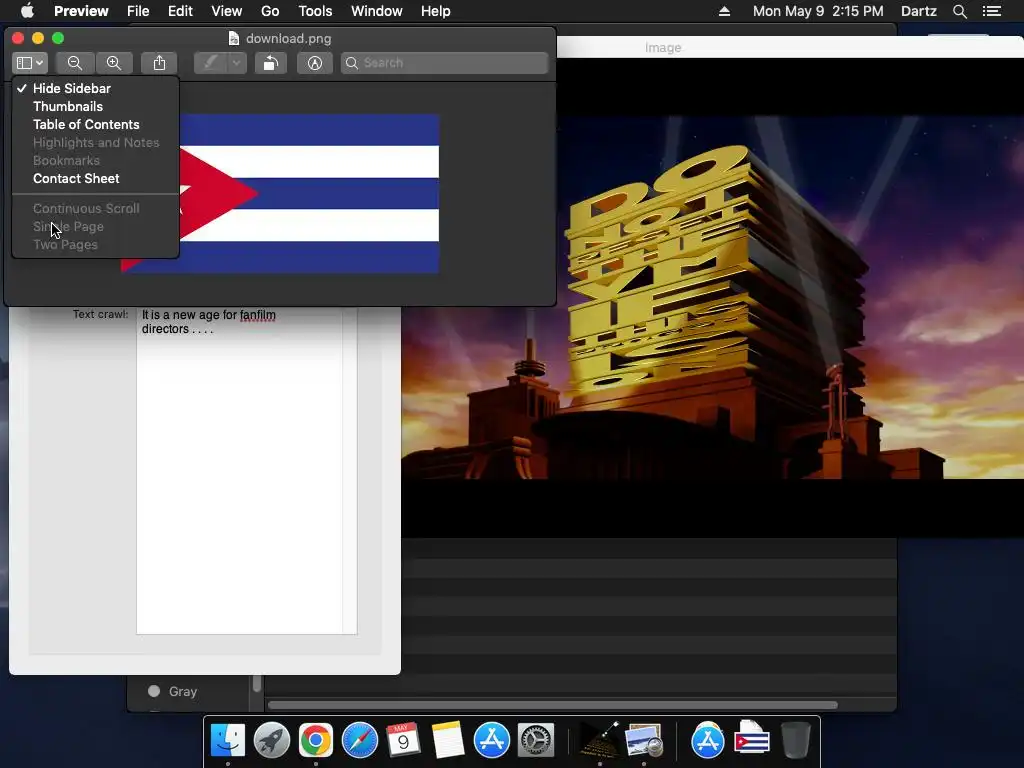The width and height of the screenshot is (1024, 768).
Task: Rotate the image with the rotate left button
Action: [270, 63]
